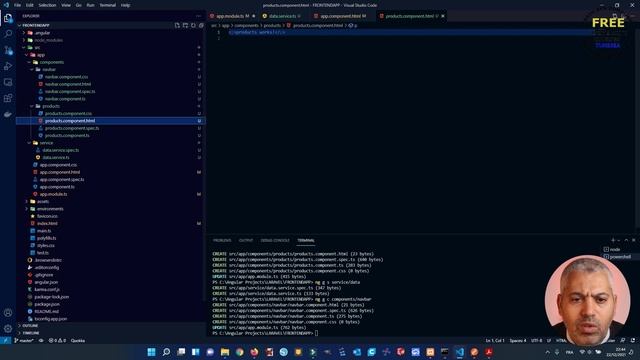Image resolution: width=640 pixels, height=360 pixels.
Task: Open the Explorer view in the activity bar
Action: point(8,18)
